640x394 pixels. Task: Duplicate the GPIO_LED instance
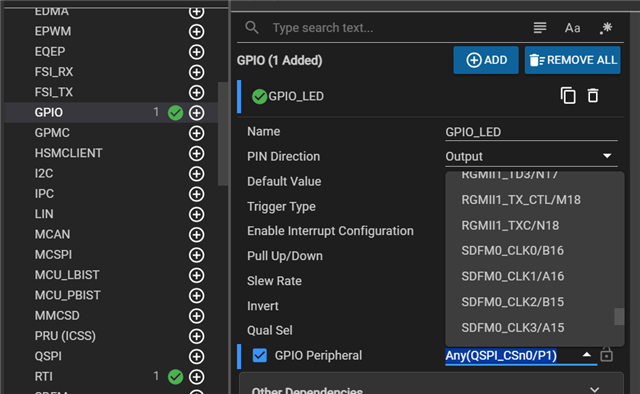pos(568,96)
